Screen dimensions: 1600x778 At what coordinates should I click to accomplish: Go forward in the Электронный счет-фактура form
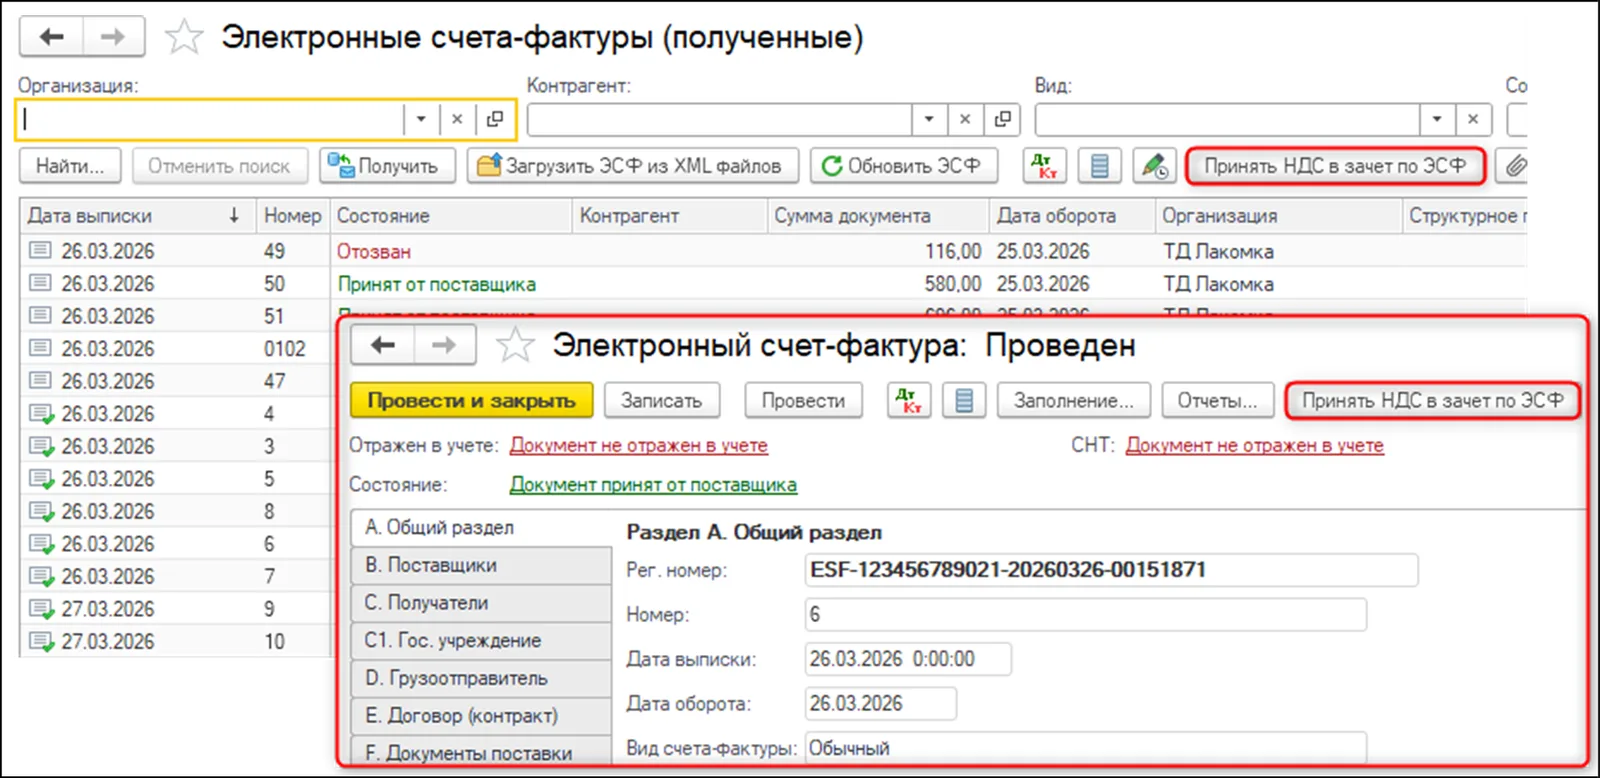pos(444,345)
